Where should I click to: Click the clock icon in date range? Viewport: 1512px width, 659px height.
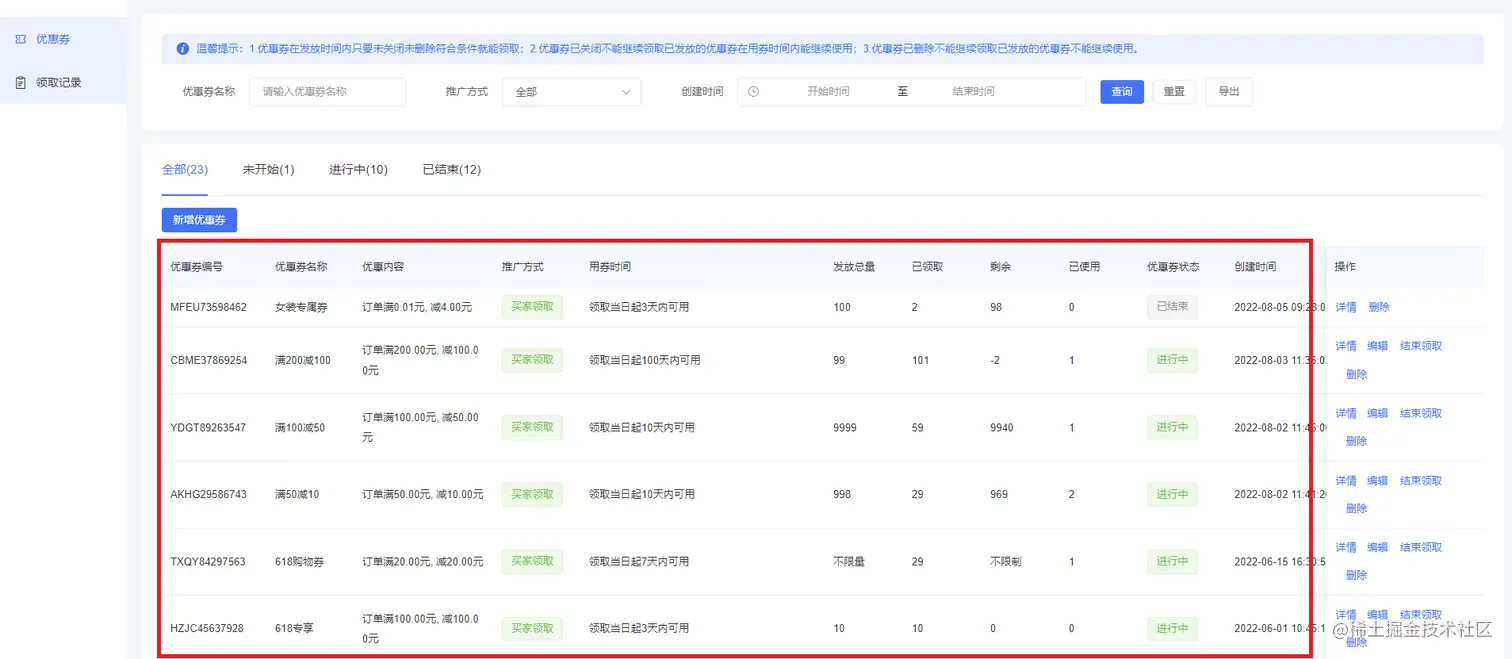754,92
